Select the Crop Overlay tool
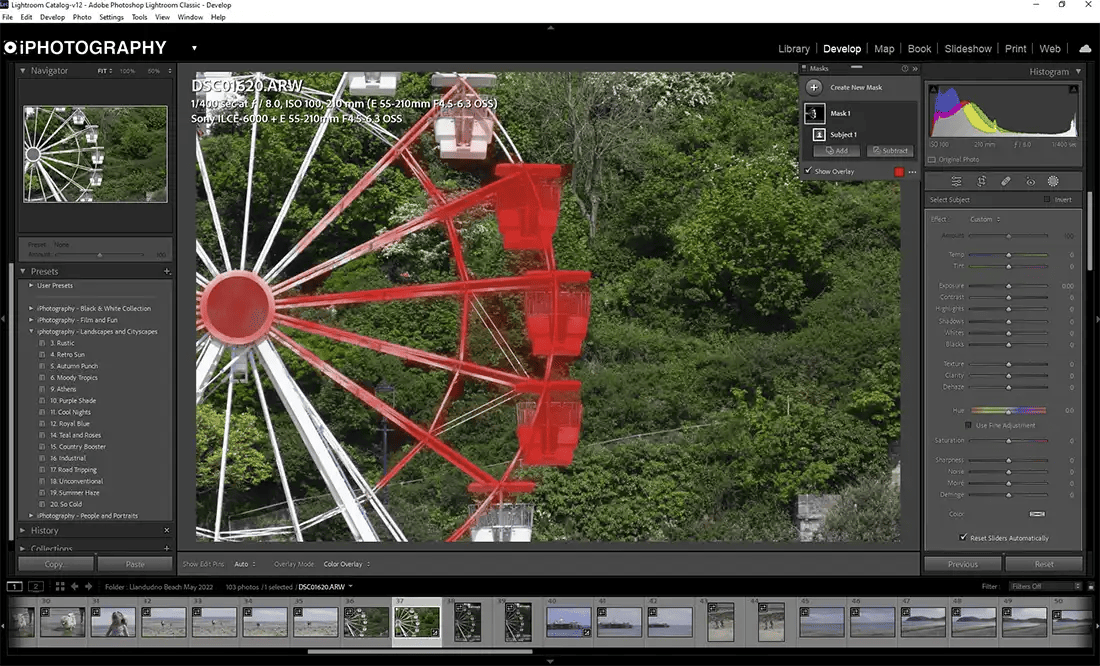 point(982,181)
